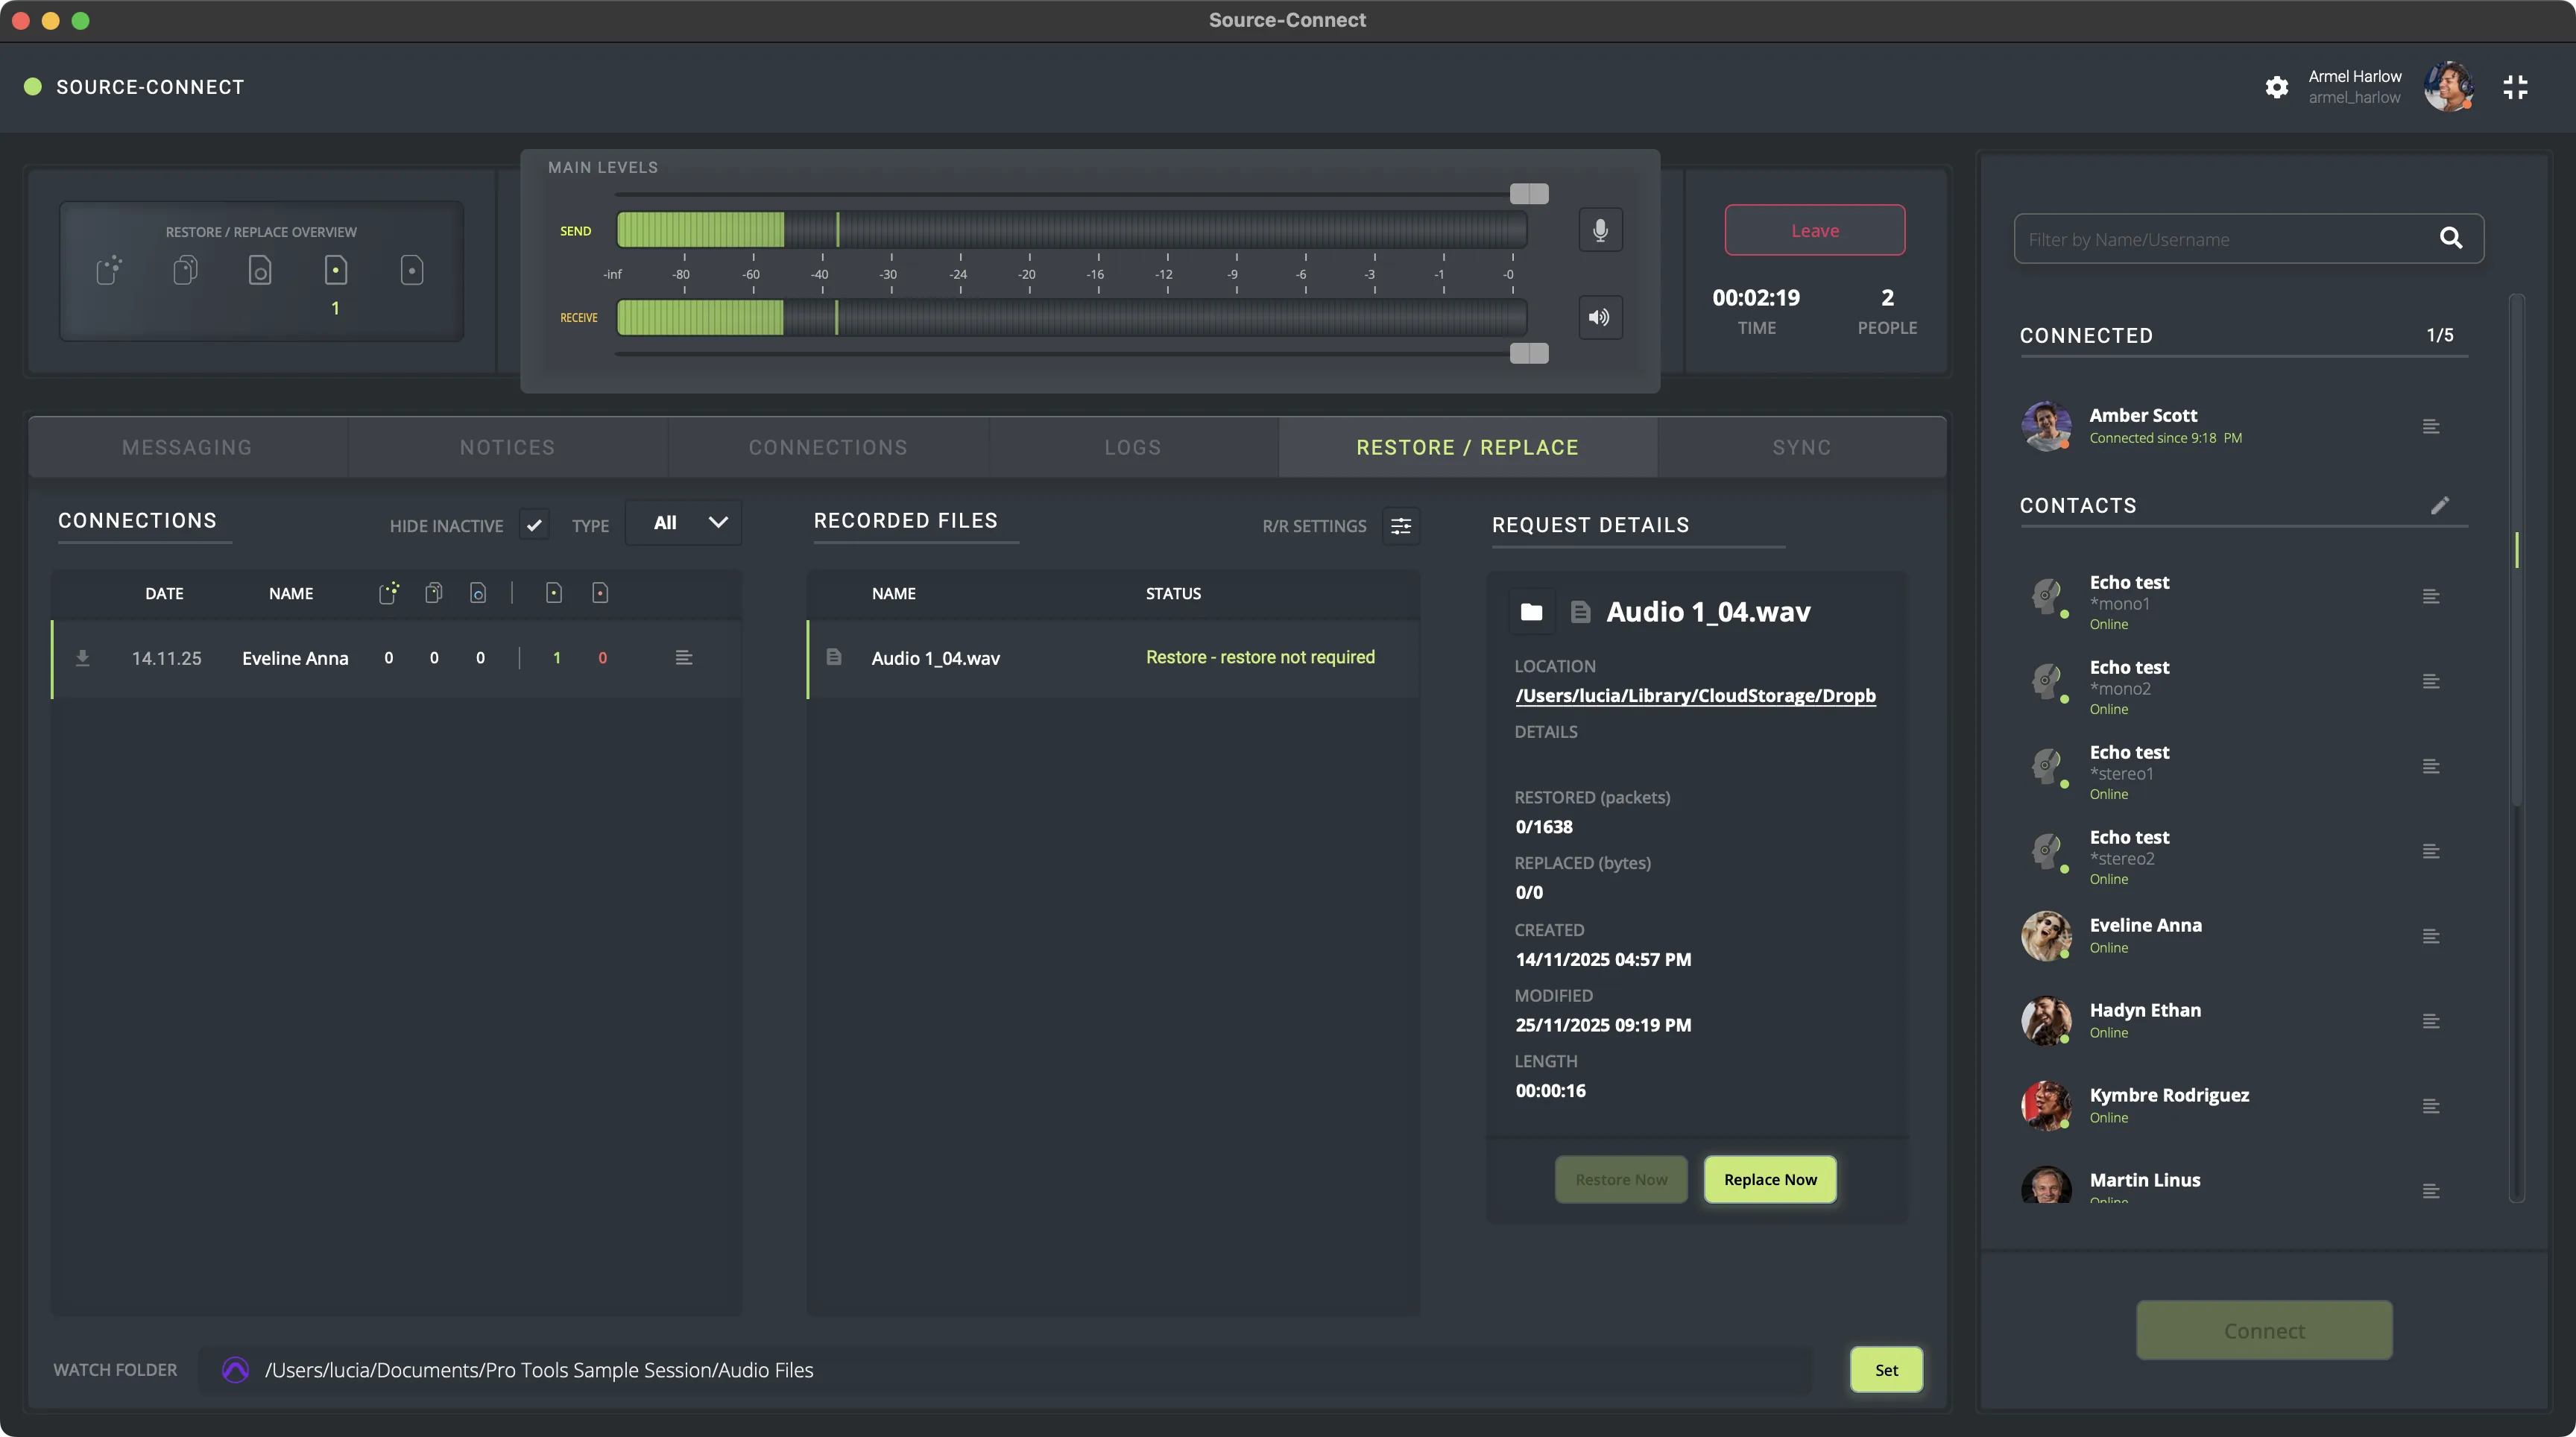
Task: Click the Replace Now button
Action: point(1770,1180)
